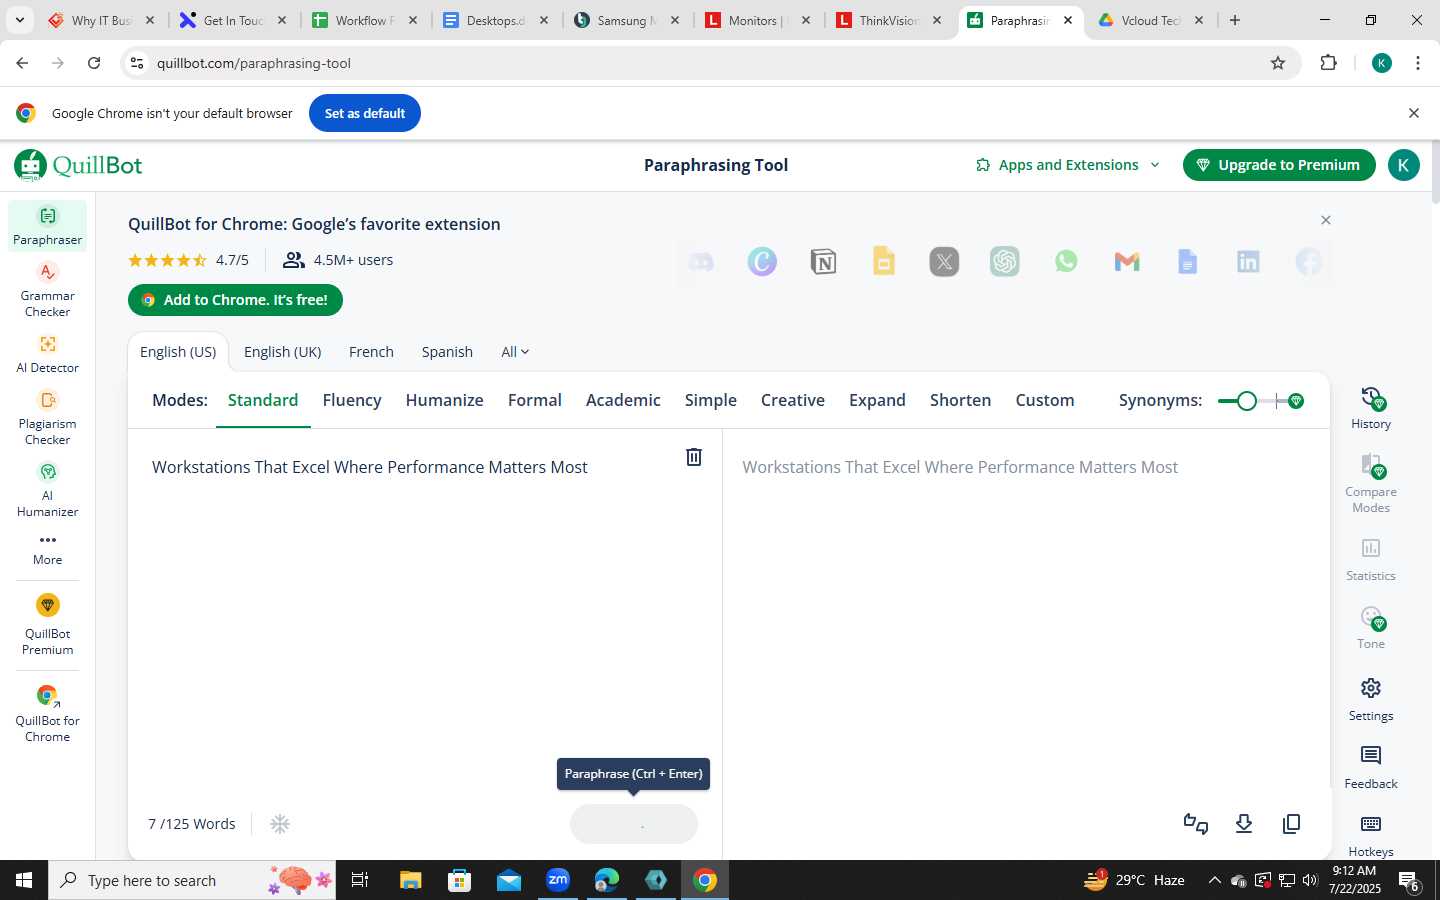Screen dimensions: 1440x900
Task: Open QuillBot for Chrome sidebar item
Action: coord(47,714)
